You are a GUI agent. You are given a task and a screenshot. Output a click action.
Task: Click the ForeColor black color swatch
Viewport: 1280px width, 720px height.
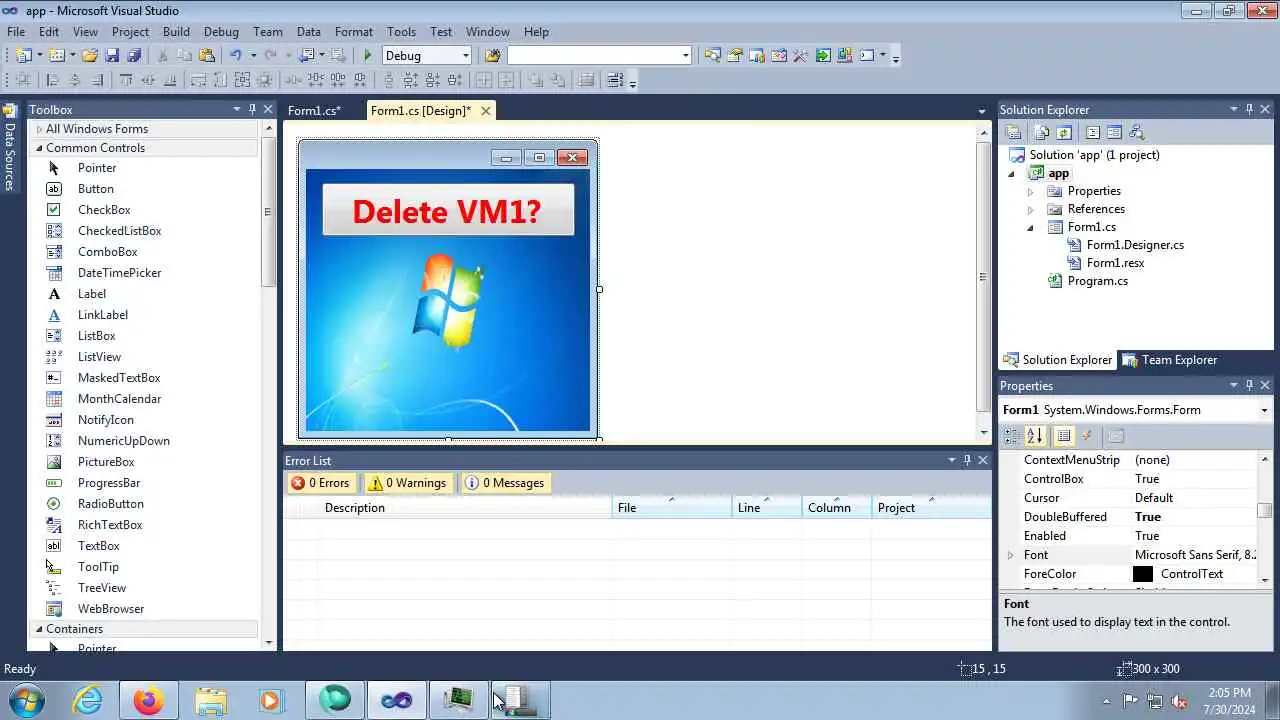pyautogui.click(x=1142, y=574)
